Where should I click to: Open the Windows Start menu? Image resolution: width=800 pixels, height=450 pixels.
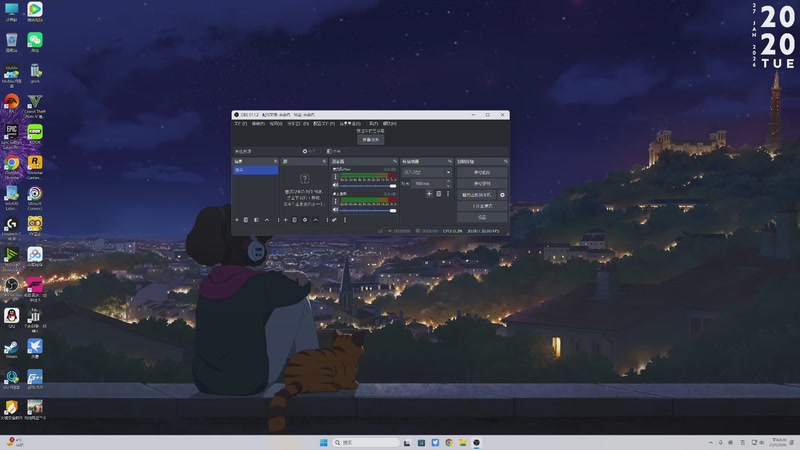coord(323,442)
